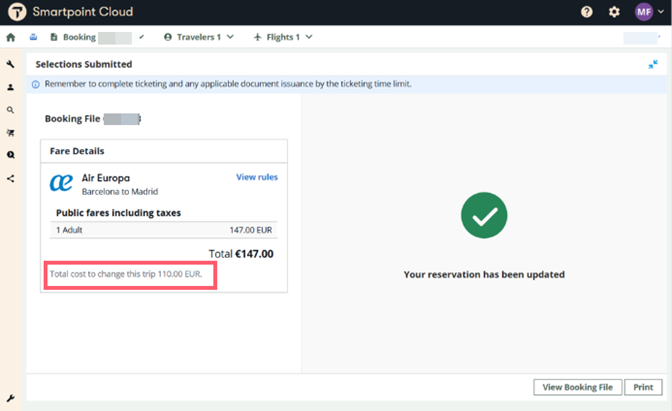Image resolution: width=672 pixels, height=411 pixels.
Task: Click the View rules link
Action: [256, 177]
